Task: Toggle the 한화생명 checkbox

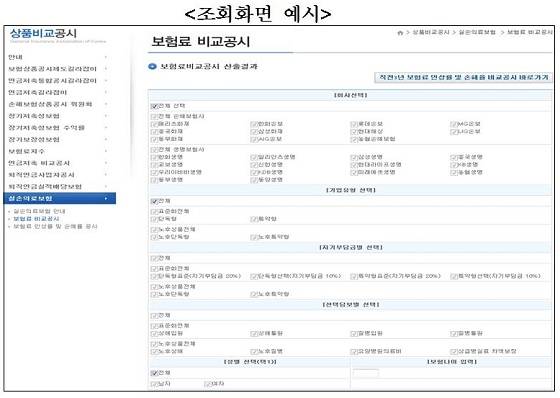Action: click(x=154, y=157)
